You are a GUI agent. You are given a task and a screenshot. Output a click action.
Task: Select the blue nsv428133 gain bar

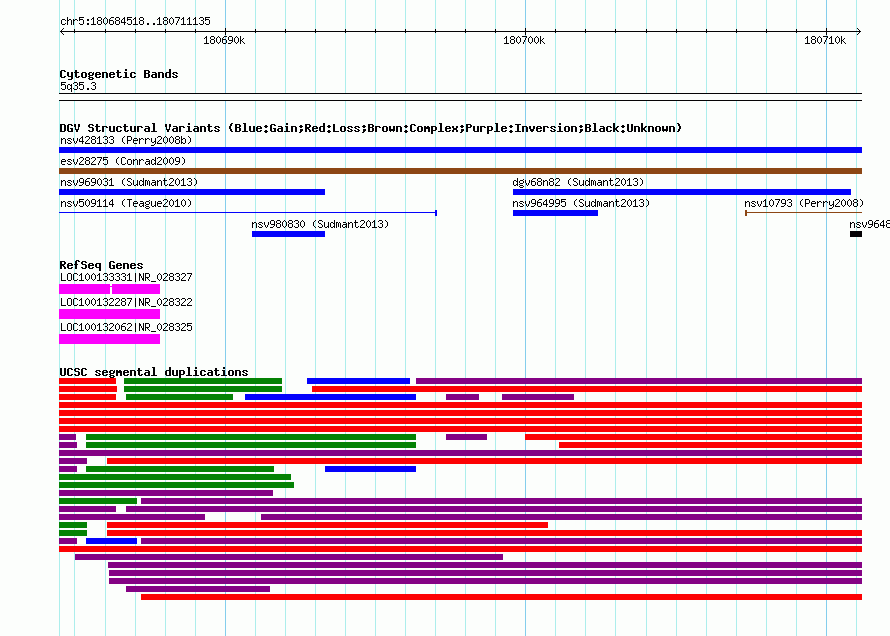click(x=460, y=150)
